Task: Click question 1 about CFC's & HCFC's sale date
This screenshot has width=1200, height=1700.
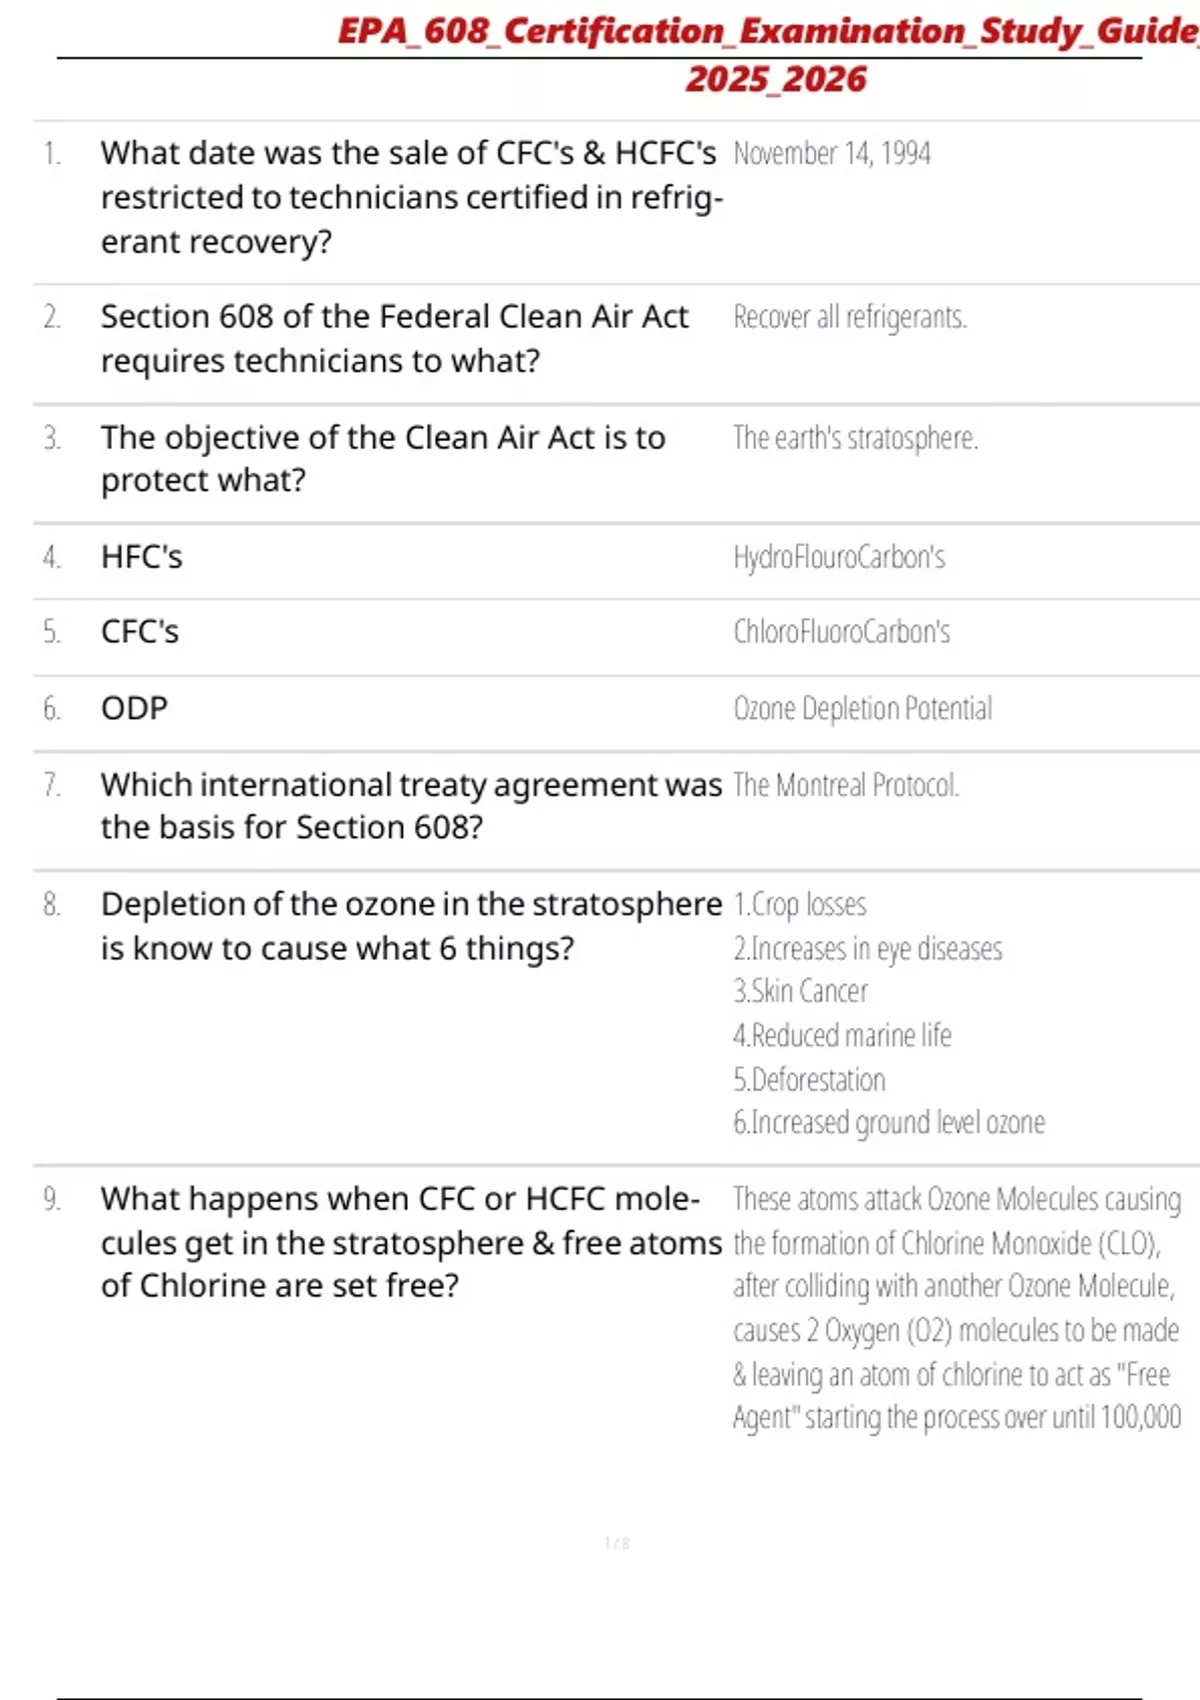Action: point(409,197)
